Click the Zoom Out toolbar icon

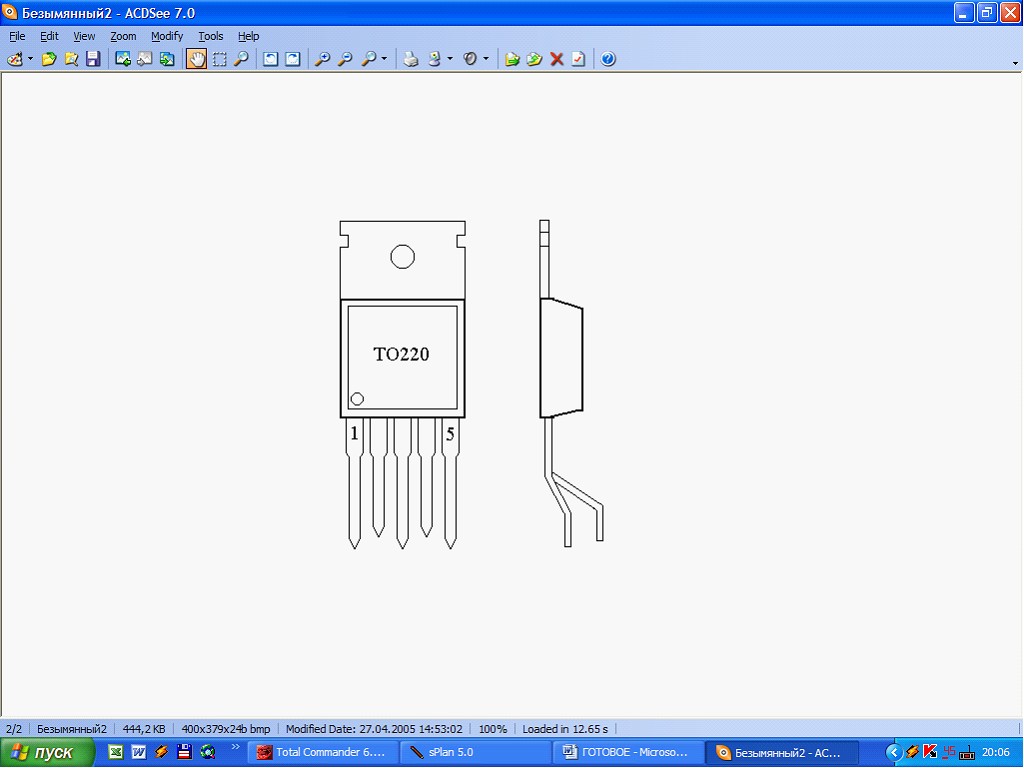pos(345,59)
